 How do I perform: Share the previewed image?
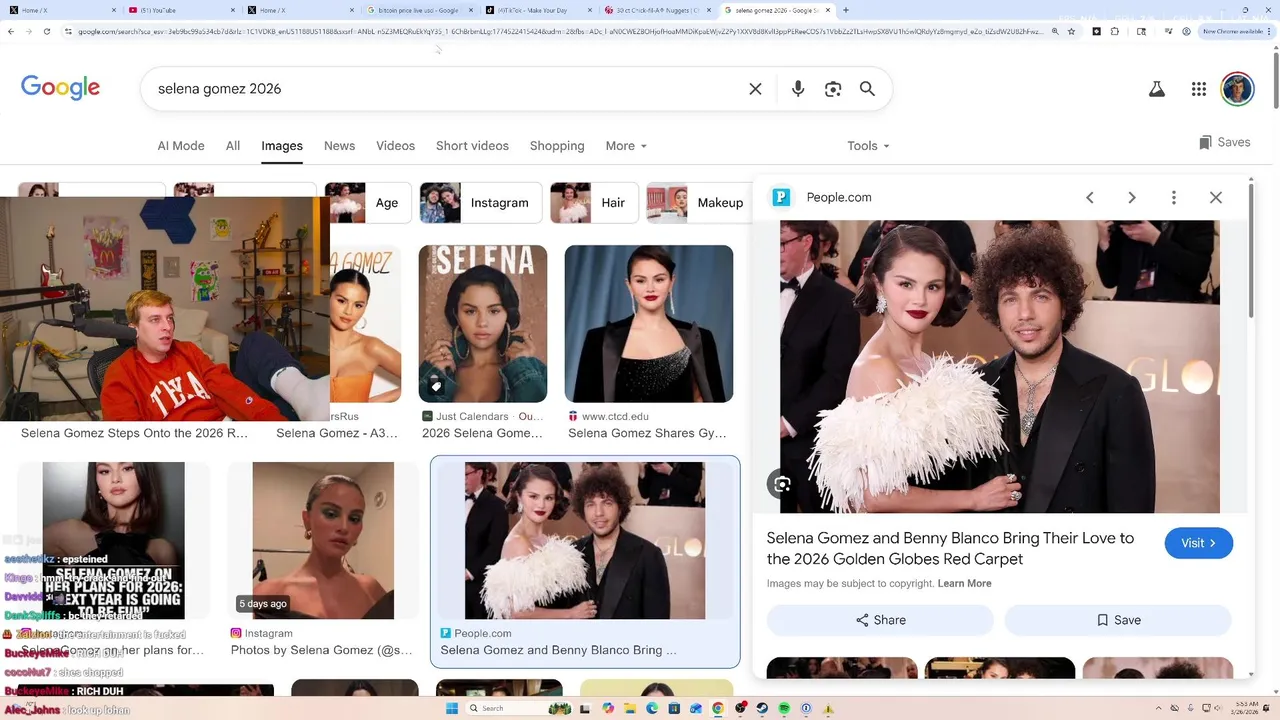[881, 620]
